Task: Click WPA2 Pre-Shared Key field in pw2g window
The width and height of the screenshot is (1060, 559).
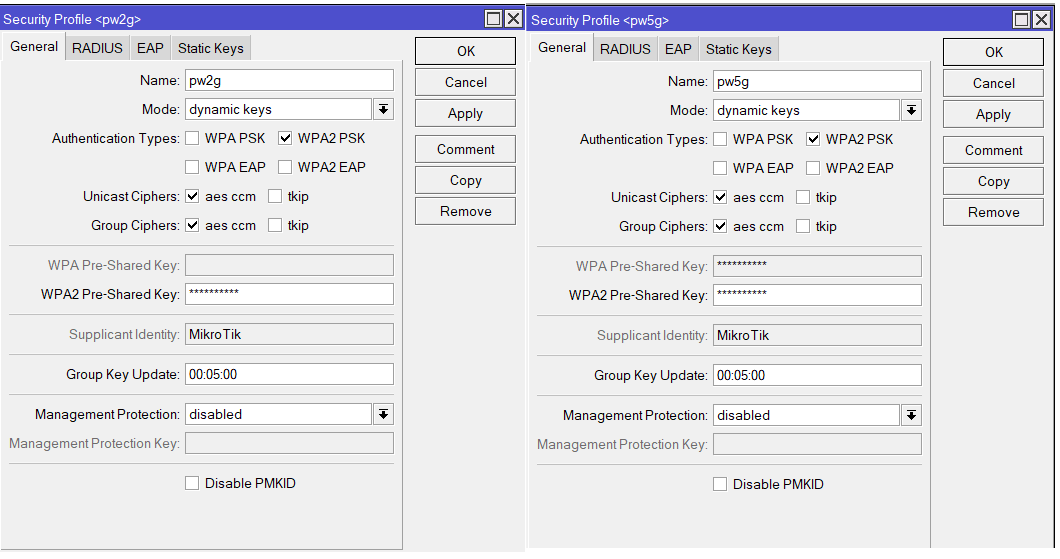Action: (289, 293)
